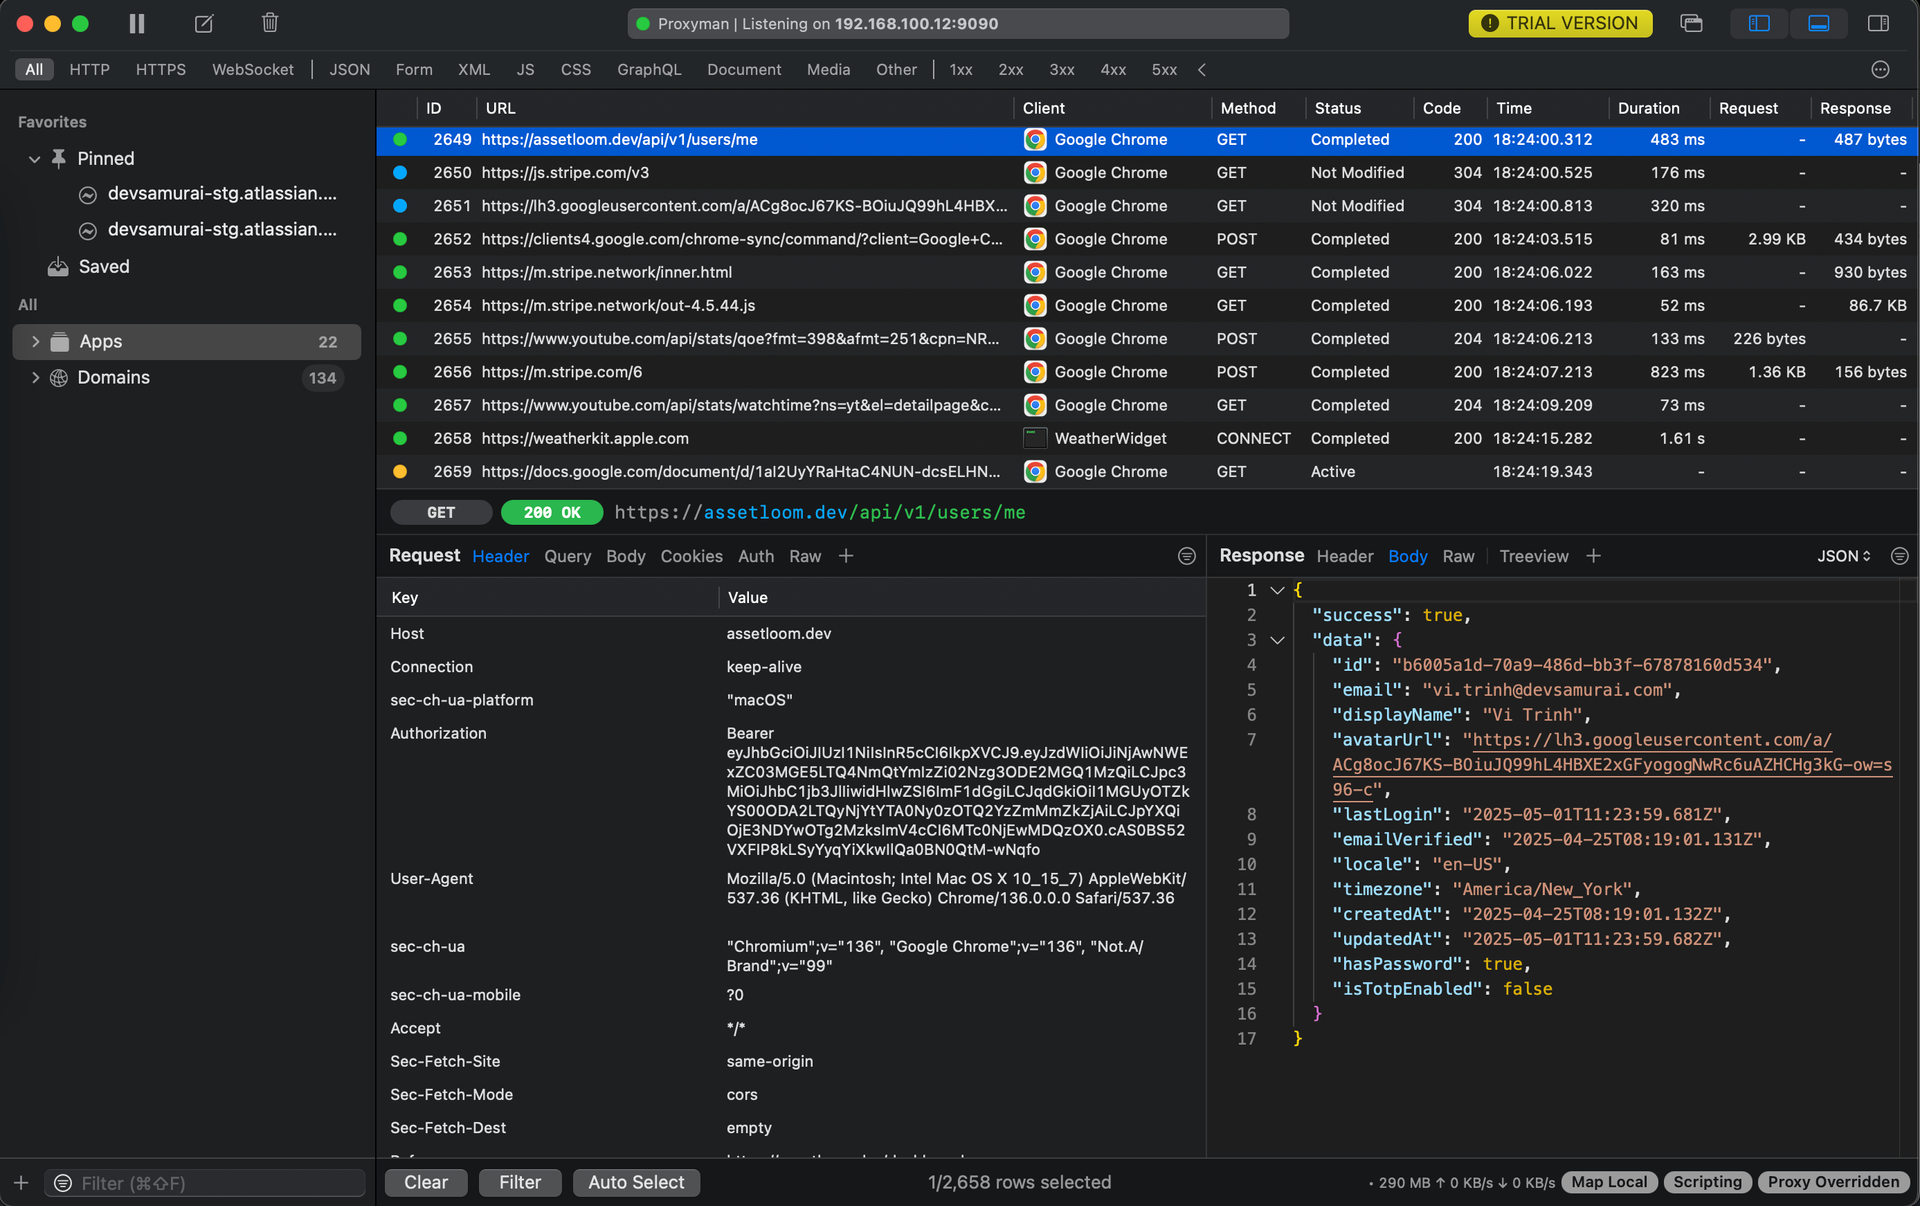1920x1206 pixels.
Task: Expand the Apps tree node
Action: (x=35, y=342)
